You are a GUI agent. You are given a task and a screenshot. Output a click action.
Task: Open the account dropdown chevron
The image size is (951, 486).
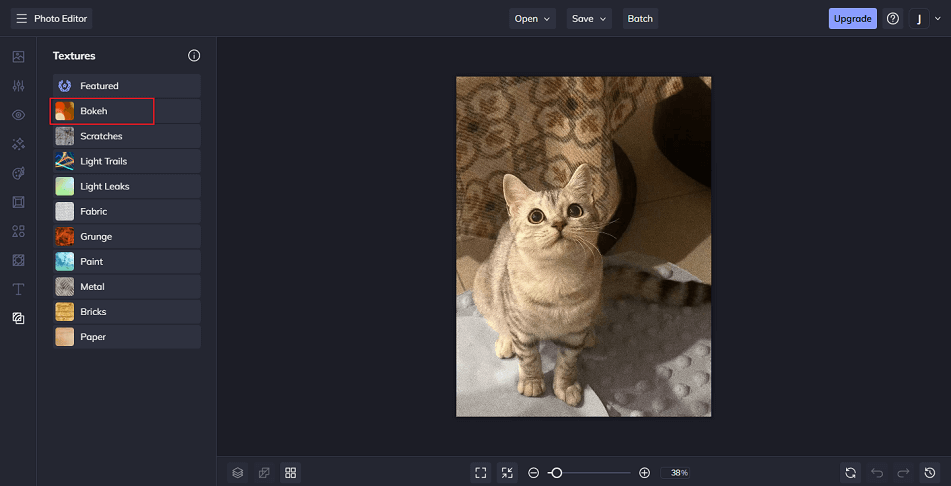938,19
